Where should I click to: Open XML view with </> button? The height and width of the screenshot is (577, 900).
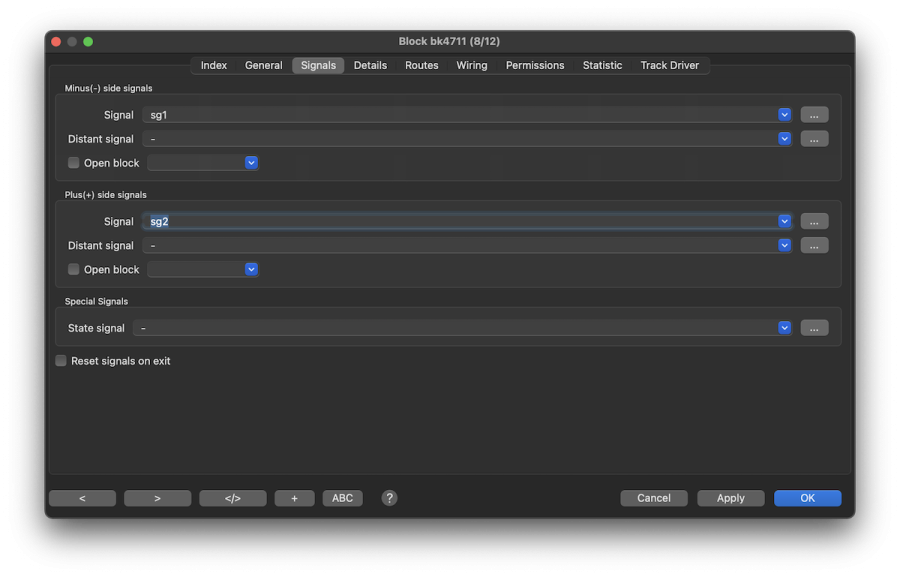[232, 498]
